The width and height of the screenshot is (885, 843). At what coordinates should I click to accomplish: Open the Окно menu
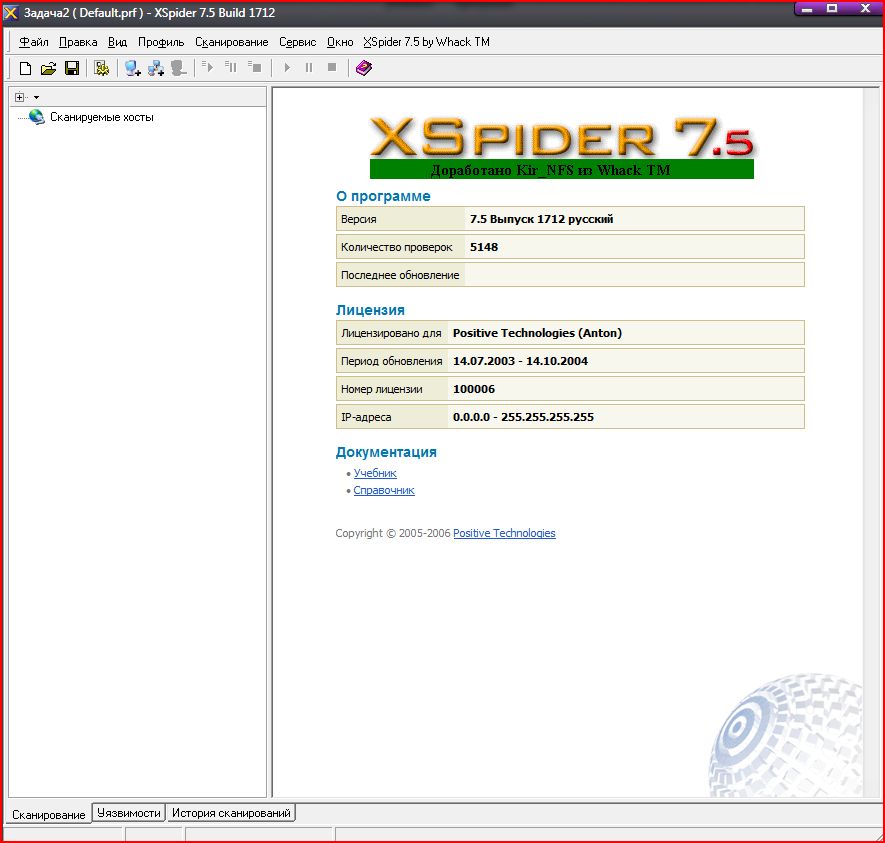coord(340,42)
